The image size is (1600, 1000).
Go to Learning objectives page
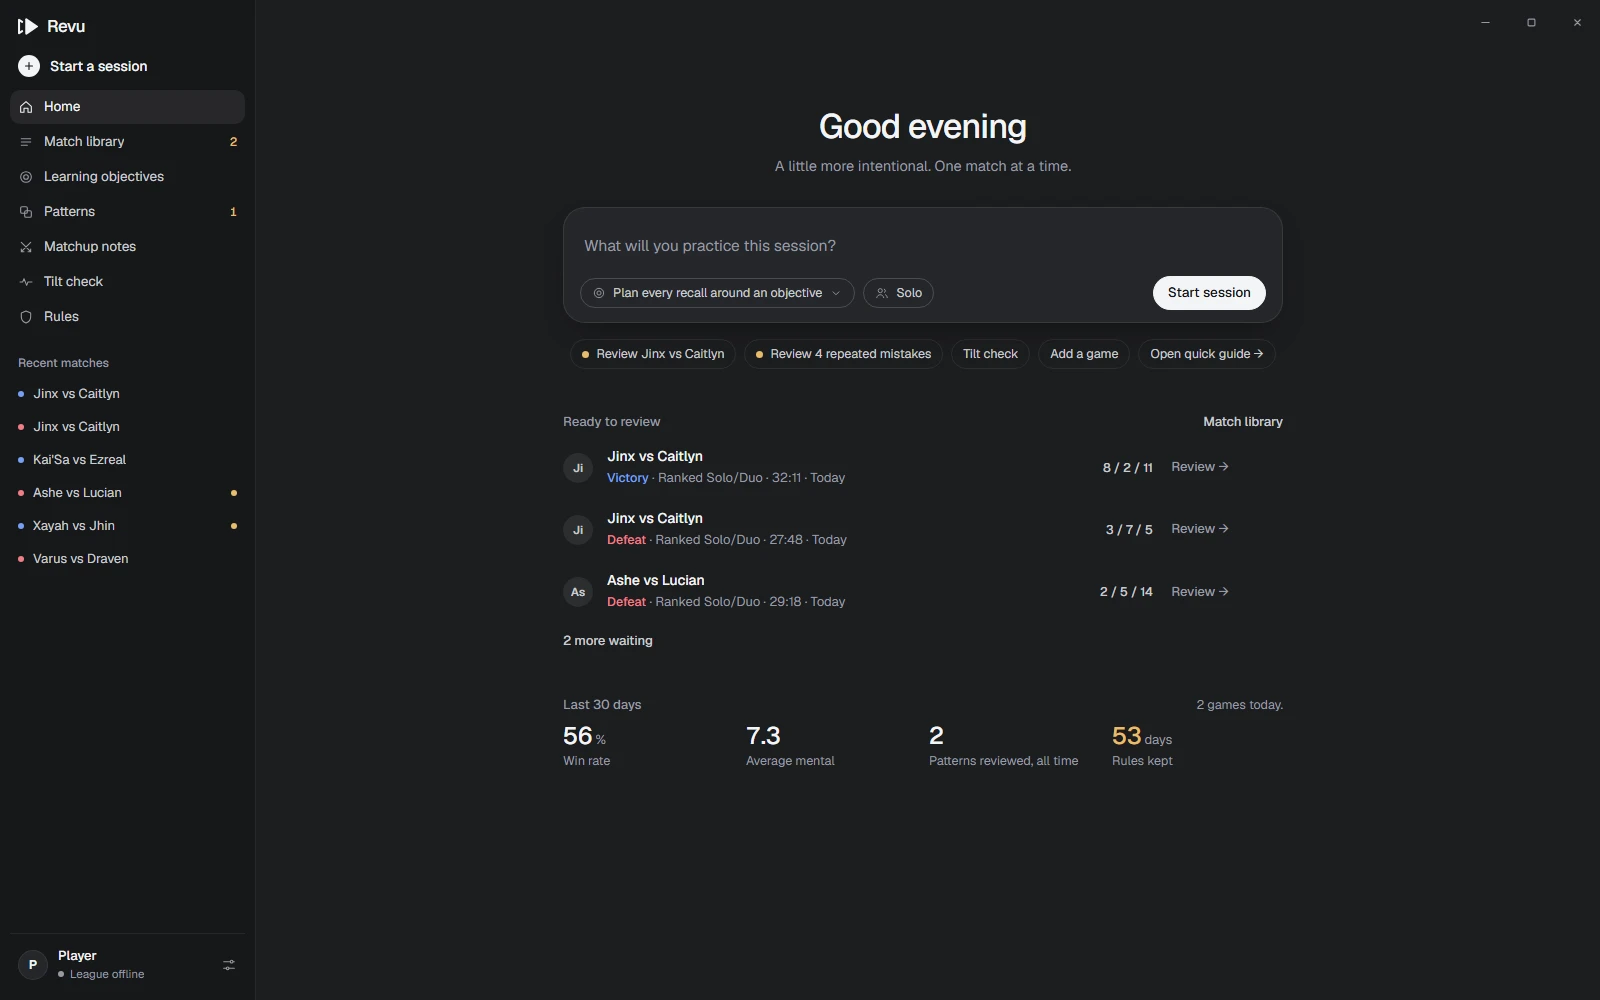[x=127, y=177]
